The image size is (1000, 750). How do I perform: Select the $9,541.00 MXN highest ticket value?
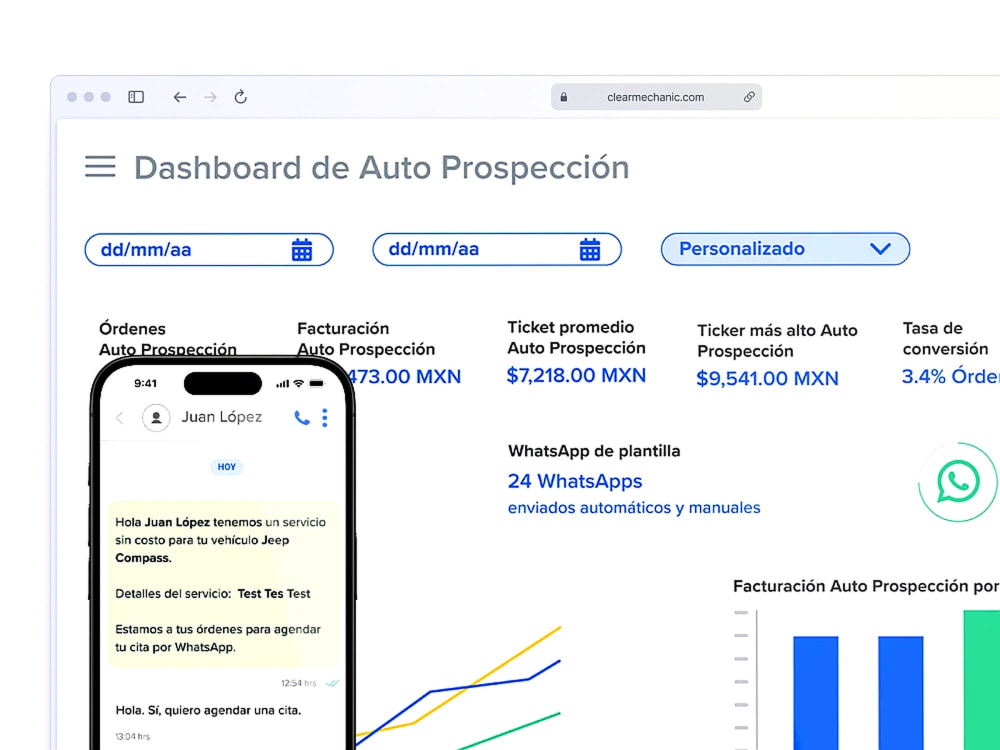pos(767,378)
